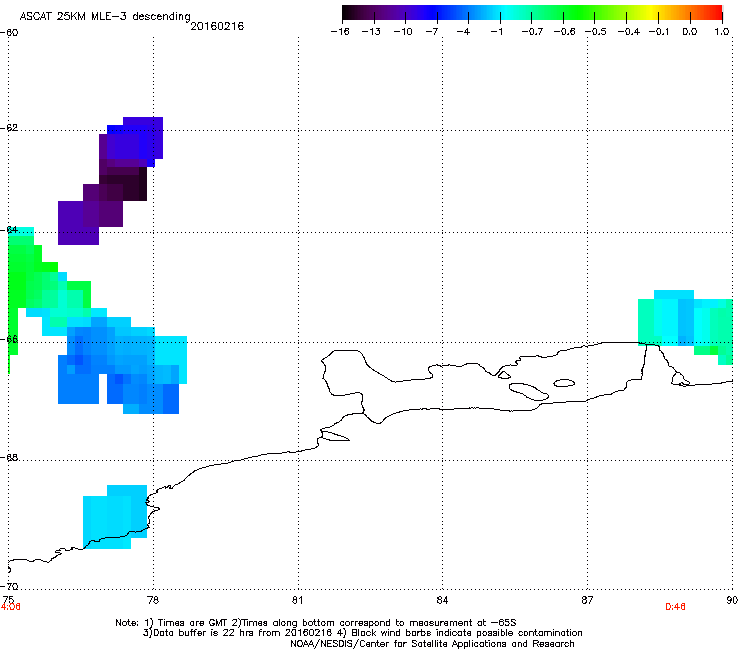Select the color bar label "1.0"
Image resolution: width=740 pixels, height=650 pixels.
[x=722, y=32]
